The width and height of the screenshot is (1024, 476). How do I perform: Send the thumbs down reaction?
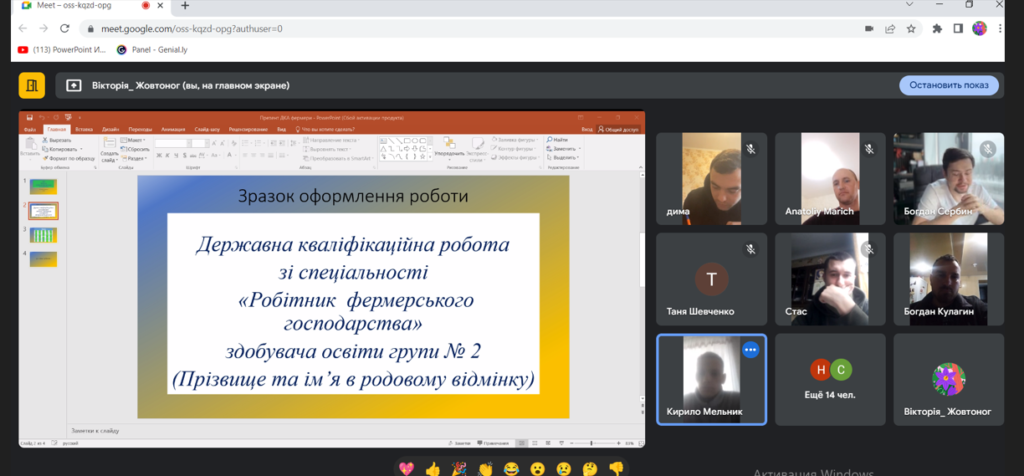coord(616,468)
